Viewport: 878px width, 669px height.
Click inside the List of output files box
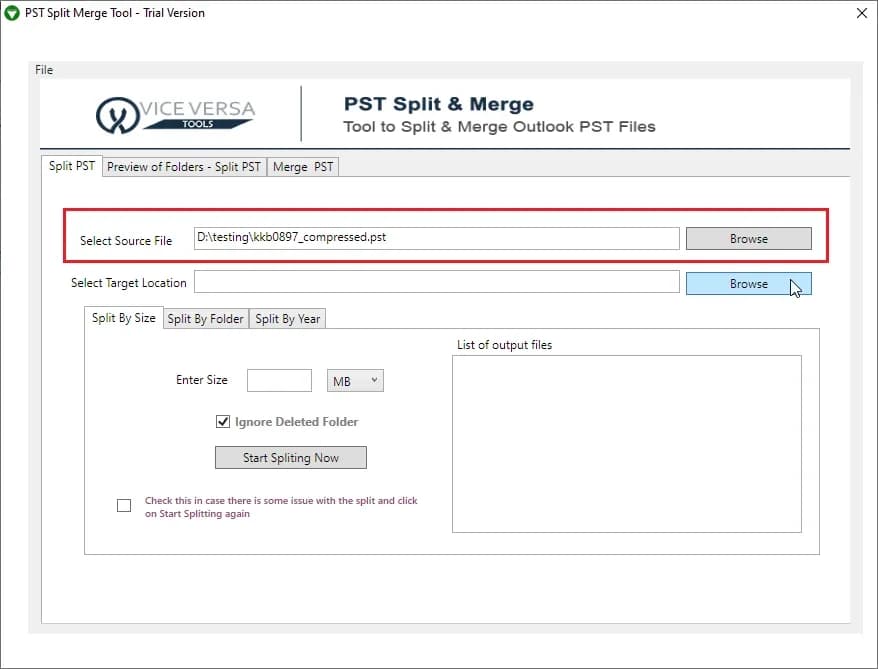point(627,444)
